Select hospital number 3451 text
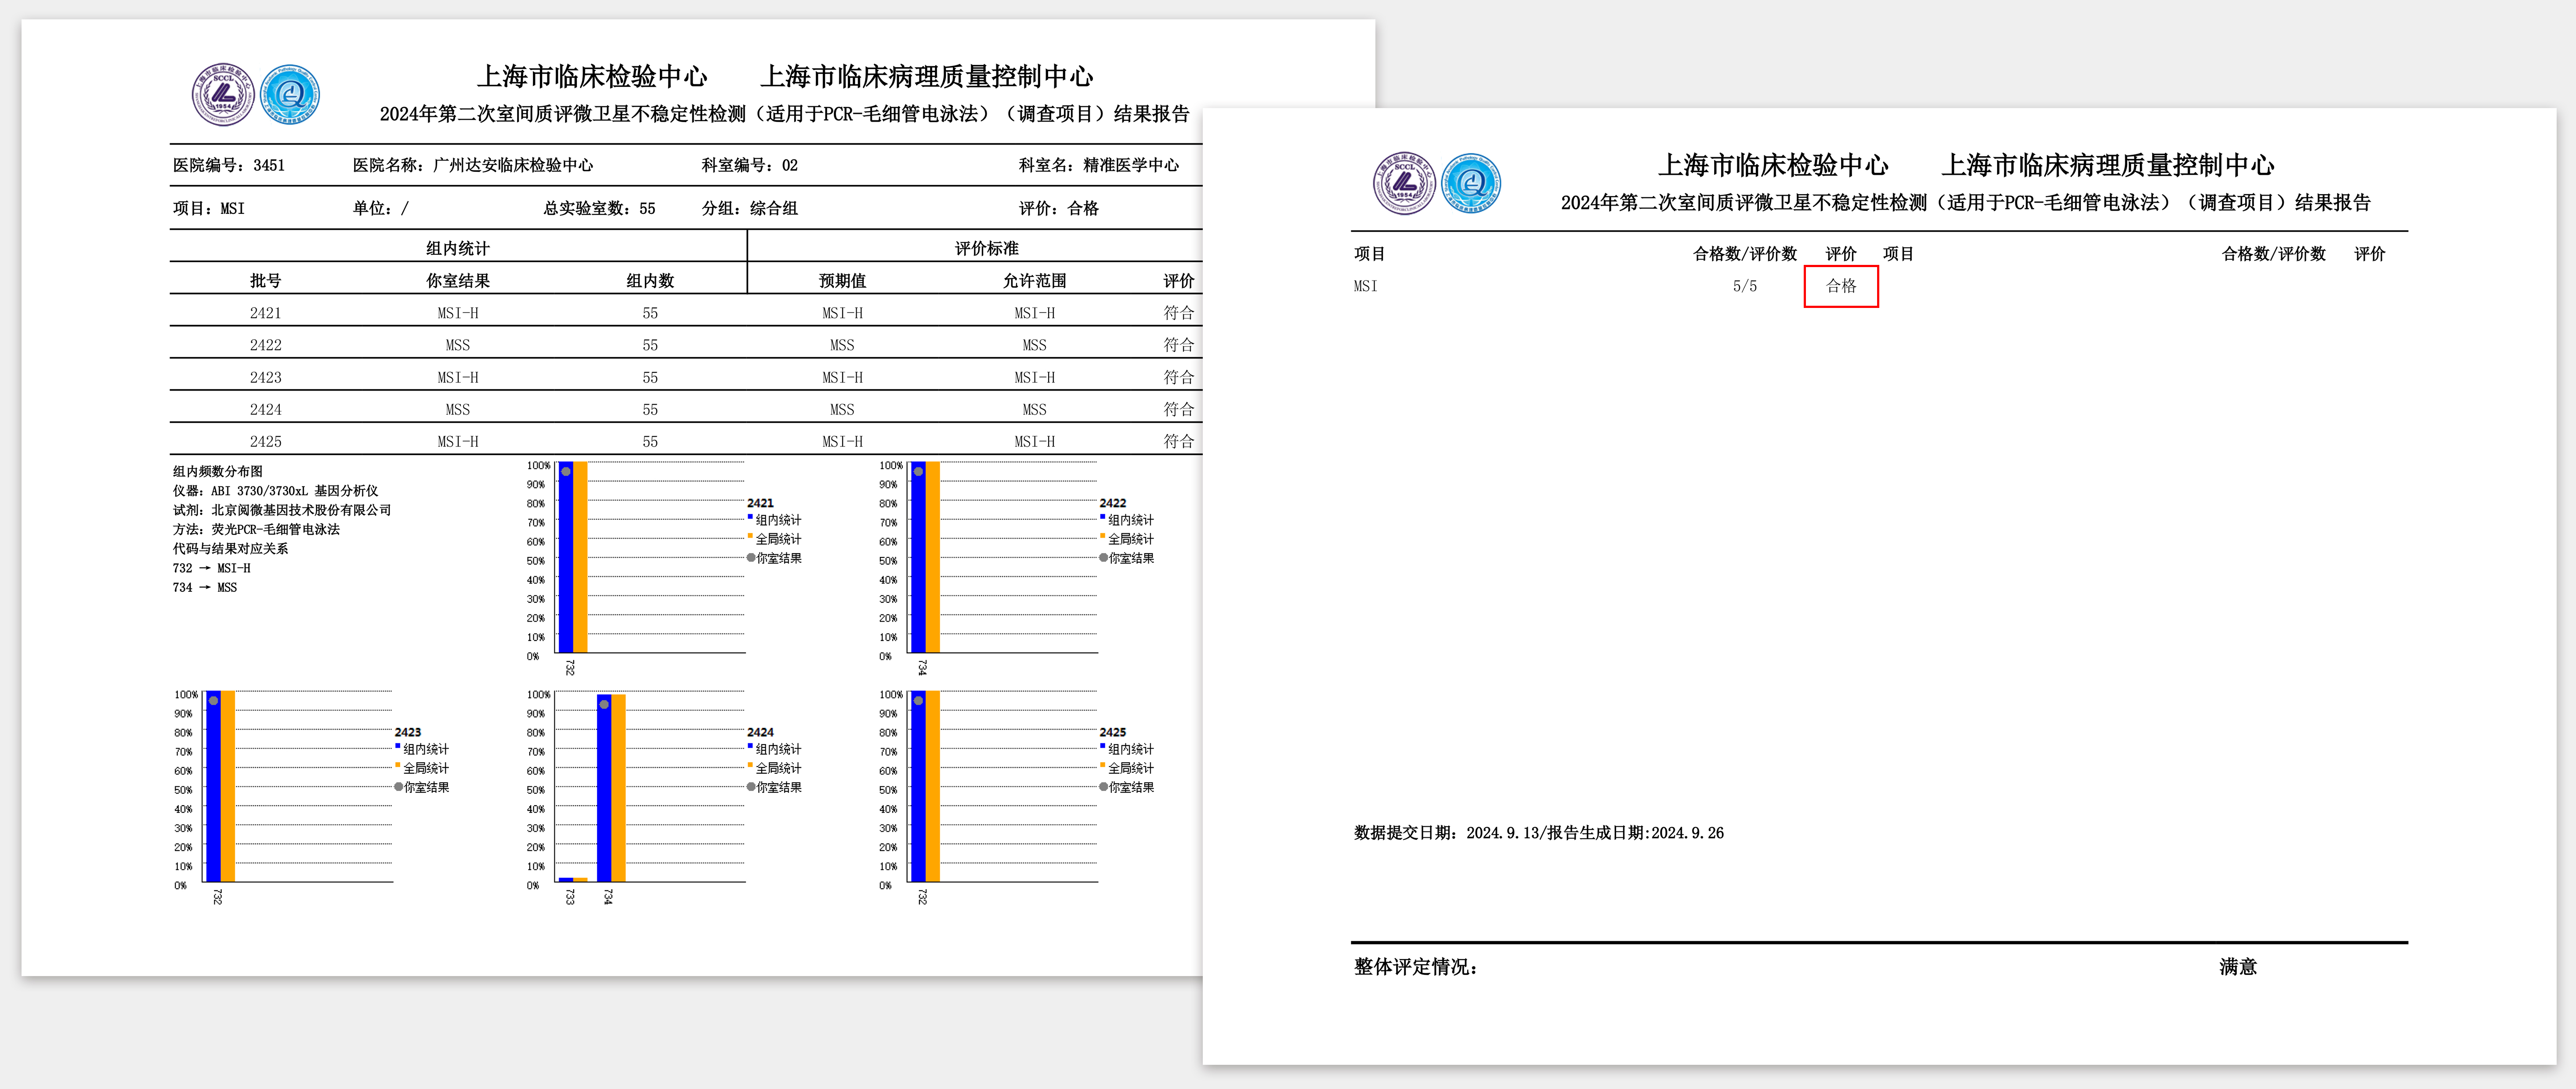Viewport: 2576px width, 1089px height. [268, 165]
